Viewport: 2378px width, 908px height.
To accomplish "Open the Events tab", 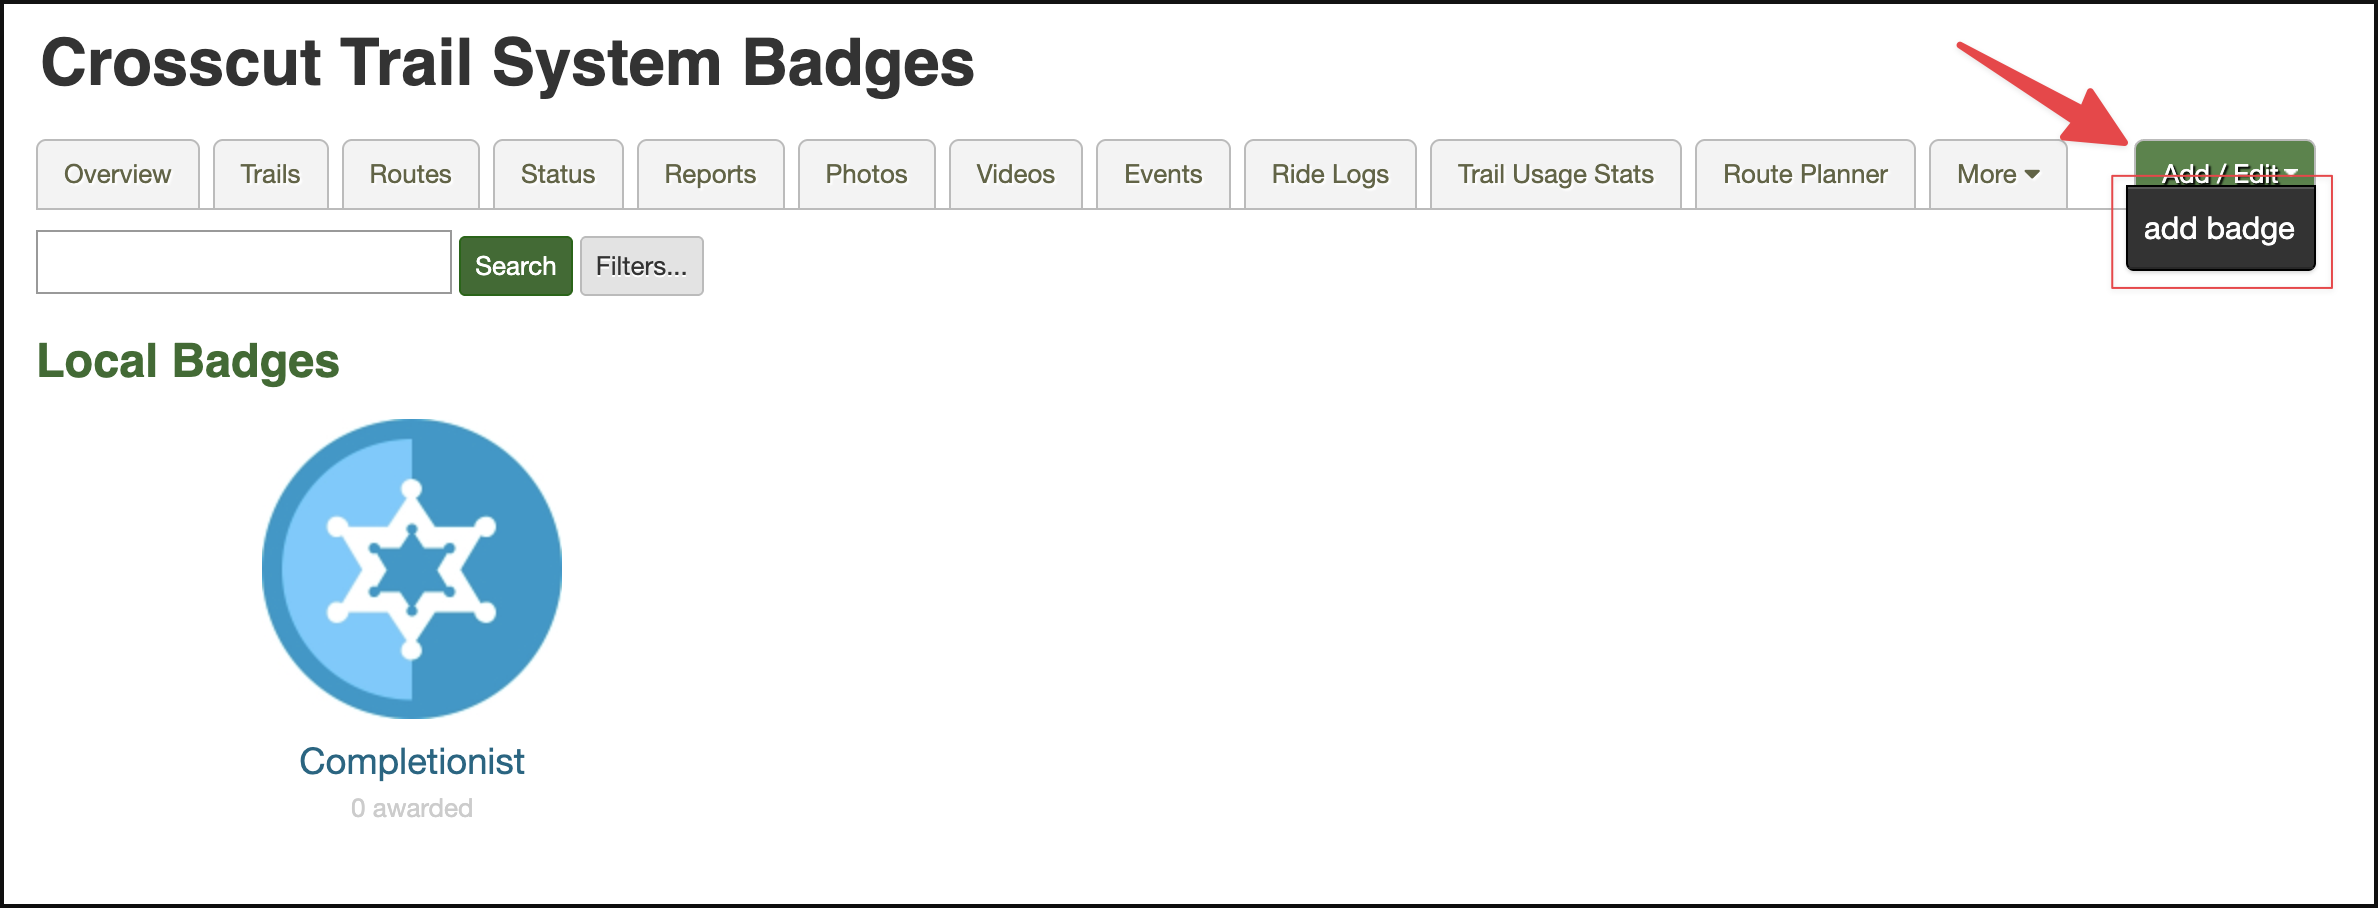I will (x=1163, y=174).
